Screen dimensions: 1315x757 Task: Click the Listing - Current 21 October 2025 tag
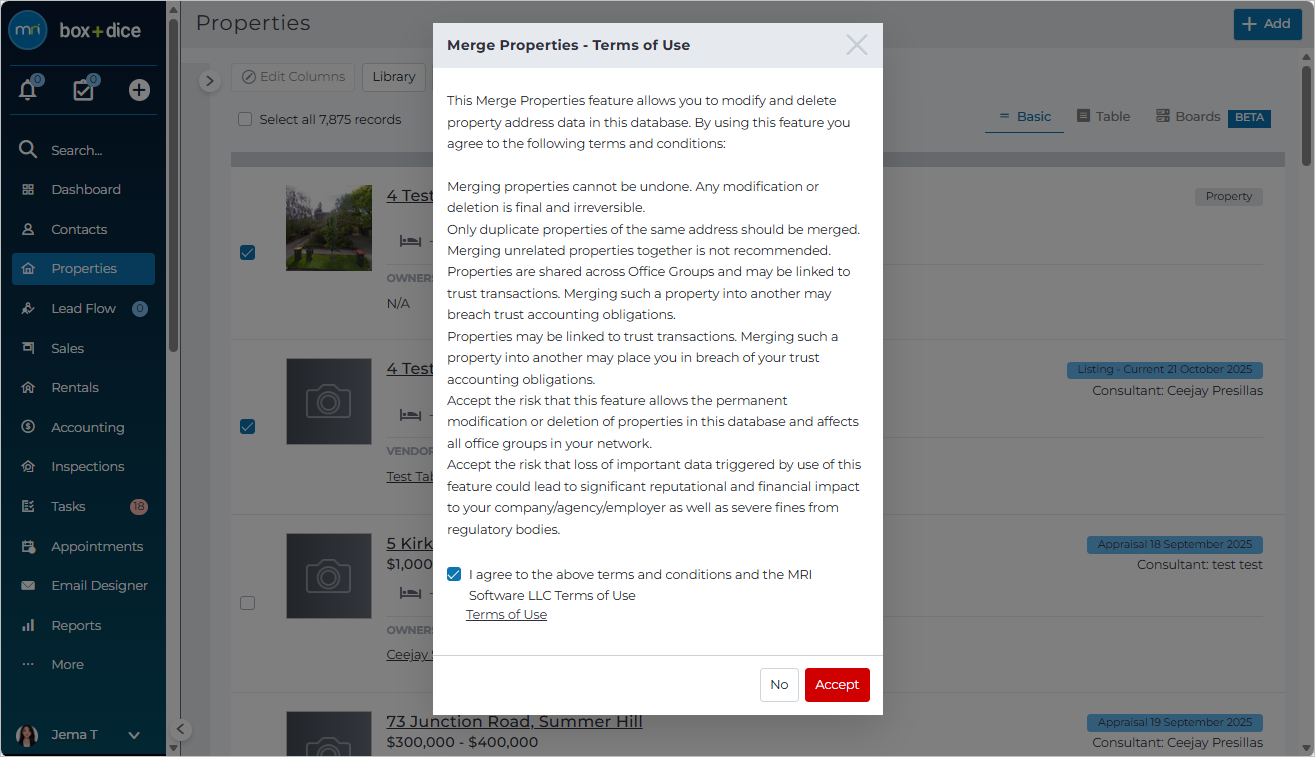coord(1165,370)
